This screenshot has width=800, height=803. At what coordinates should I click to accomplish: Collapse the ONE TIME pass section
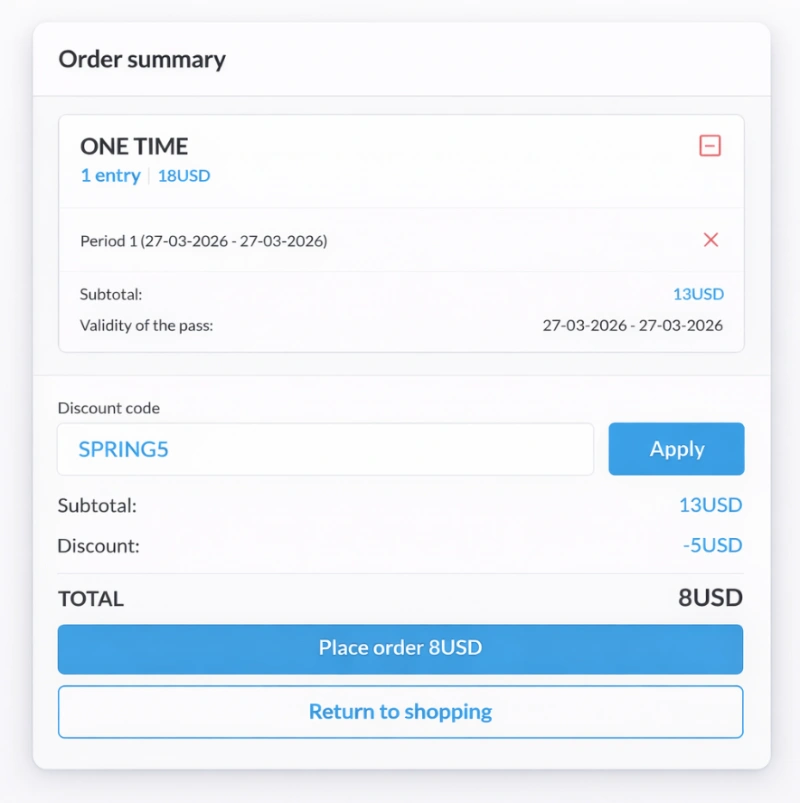click(x=709, y=146)
